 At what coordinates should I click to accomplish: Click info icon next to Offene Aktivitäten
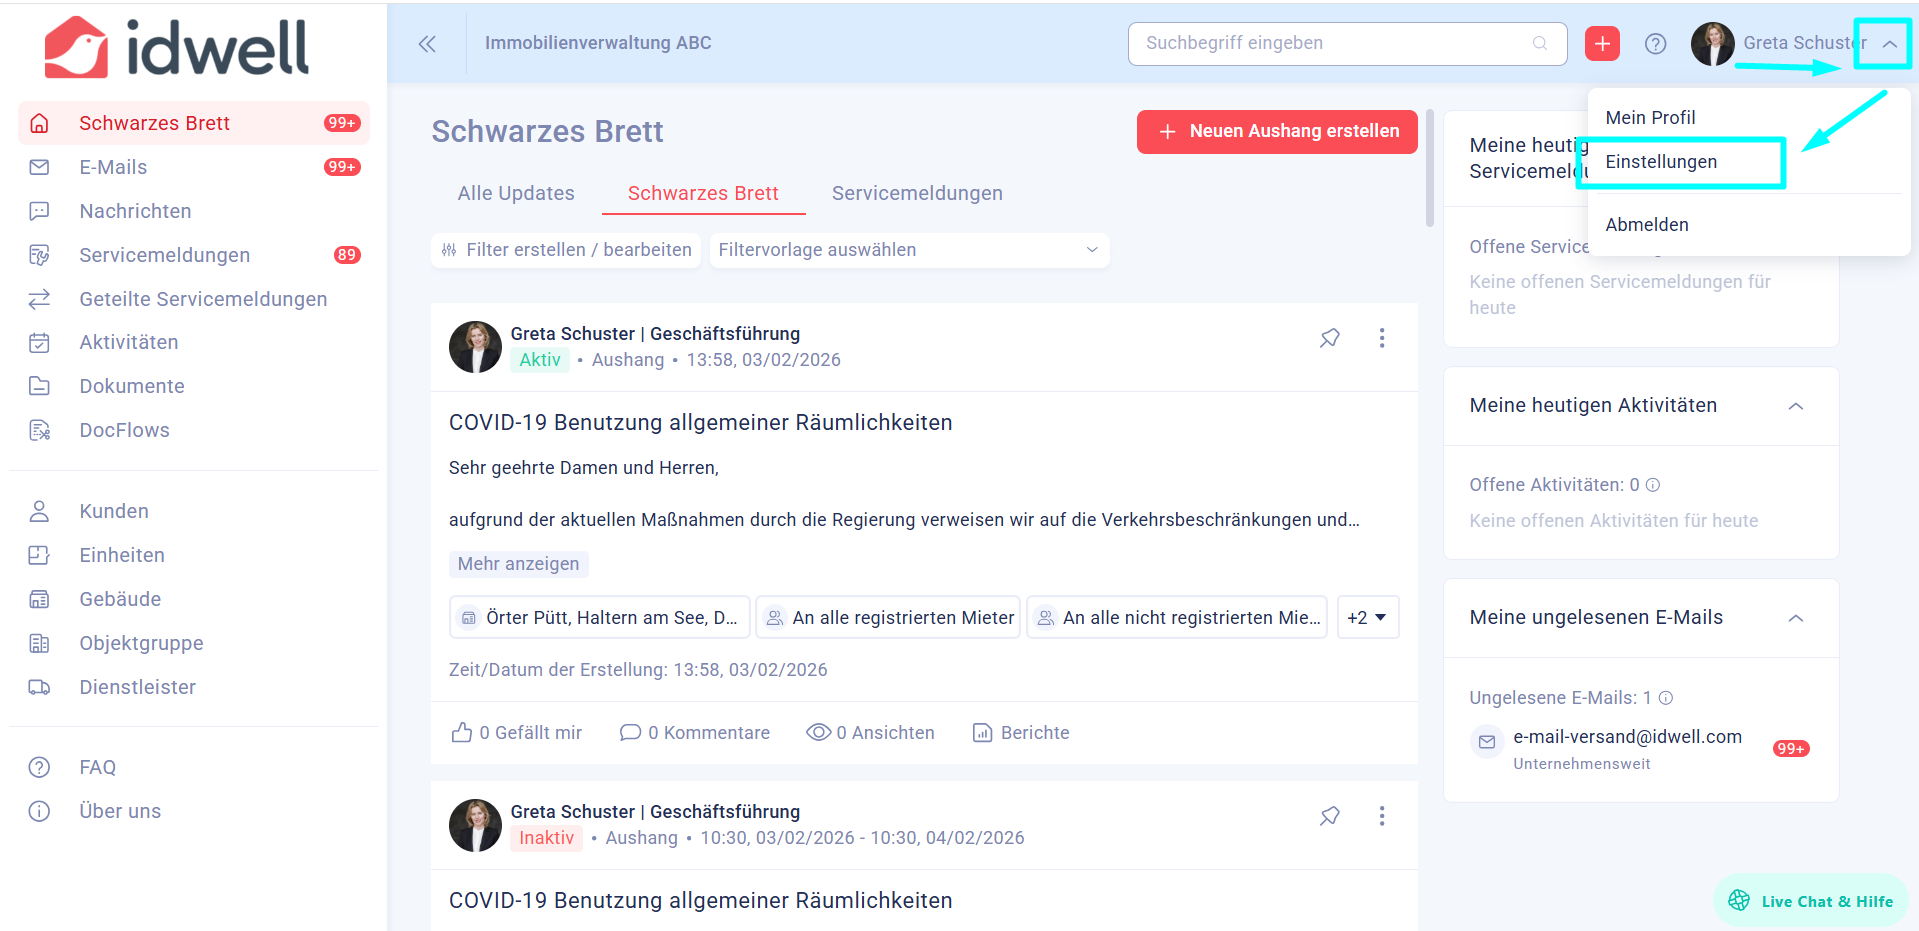pos(1653,485)
